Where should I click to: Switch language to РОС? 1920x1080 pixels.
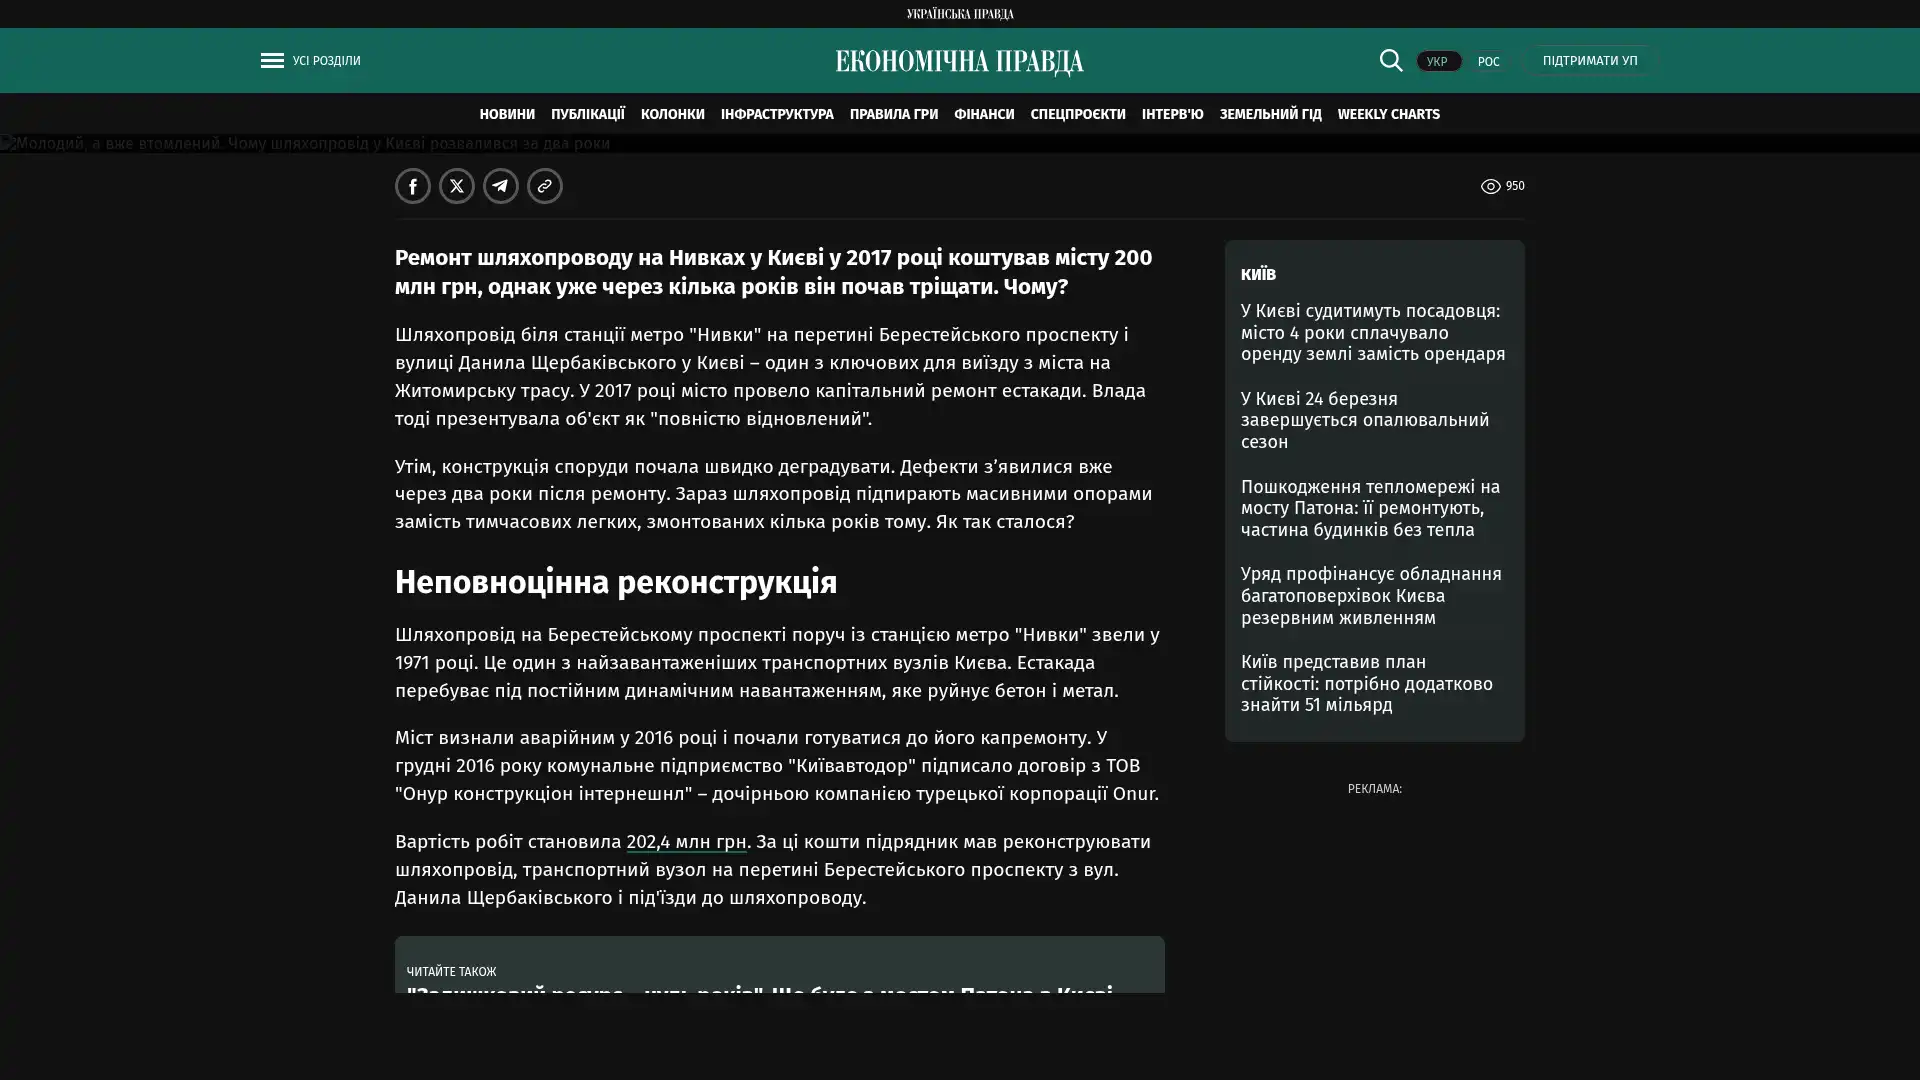pos(1488,61)
